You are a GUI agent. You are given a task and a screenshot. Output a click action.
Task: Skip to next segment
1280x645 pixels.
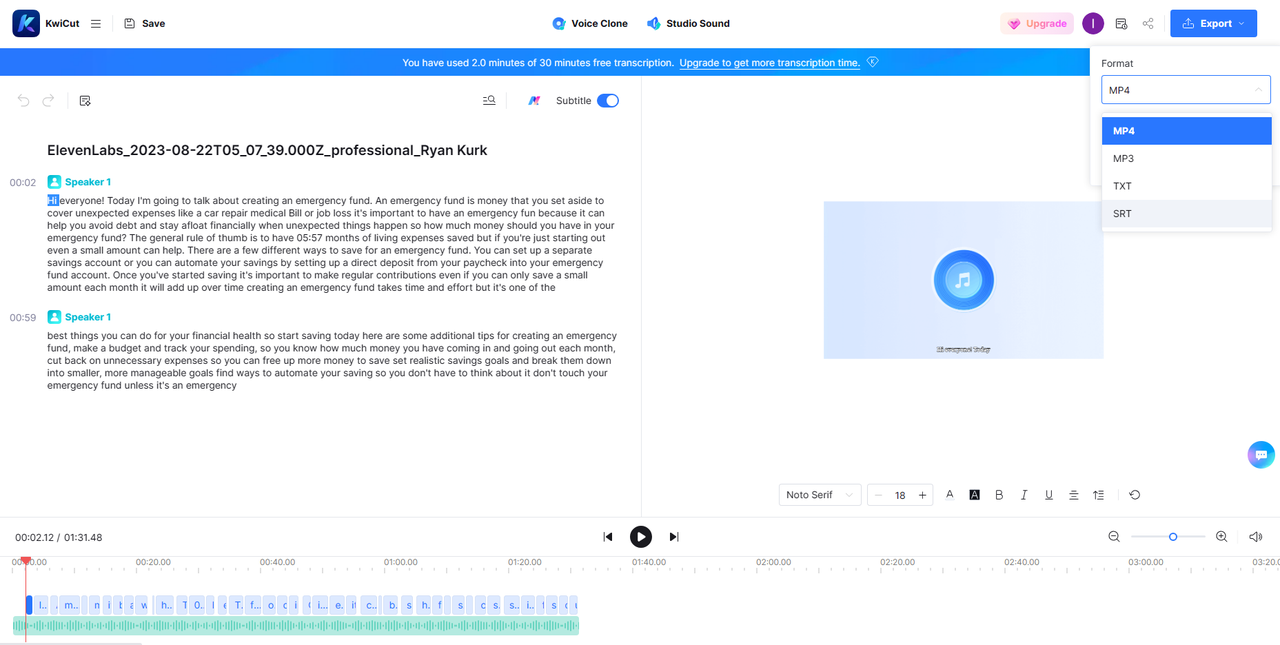[674, 537]
